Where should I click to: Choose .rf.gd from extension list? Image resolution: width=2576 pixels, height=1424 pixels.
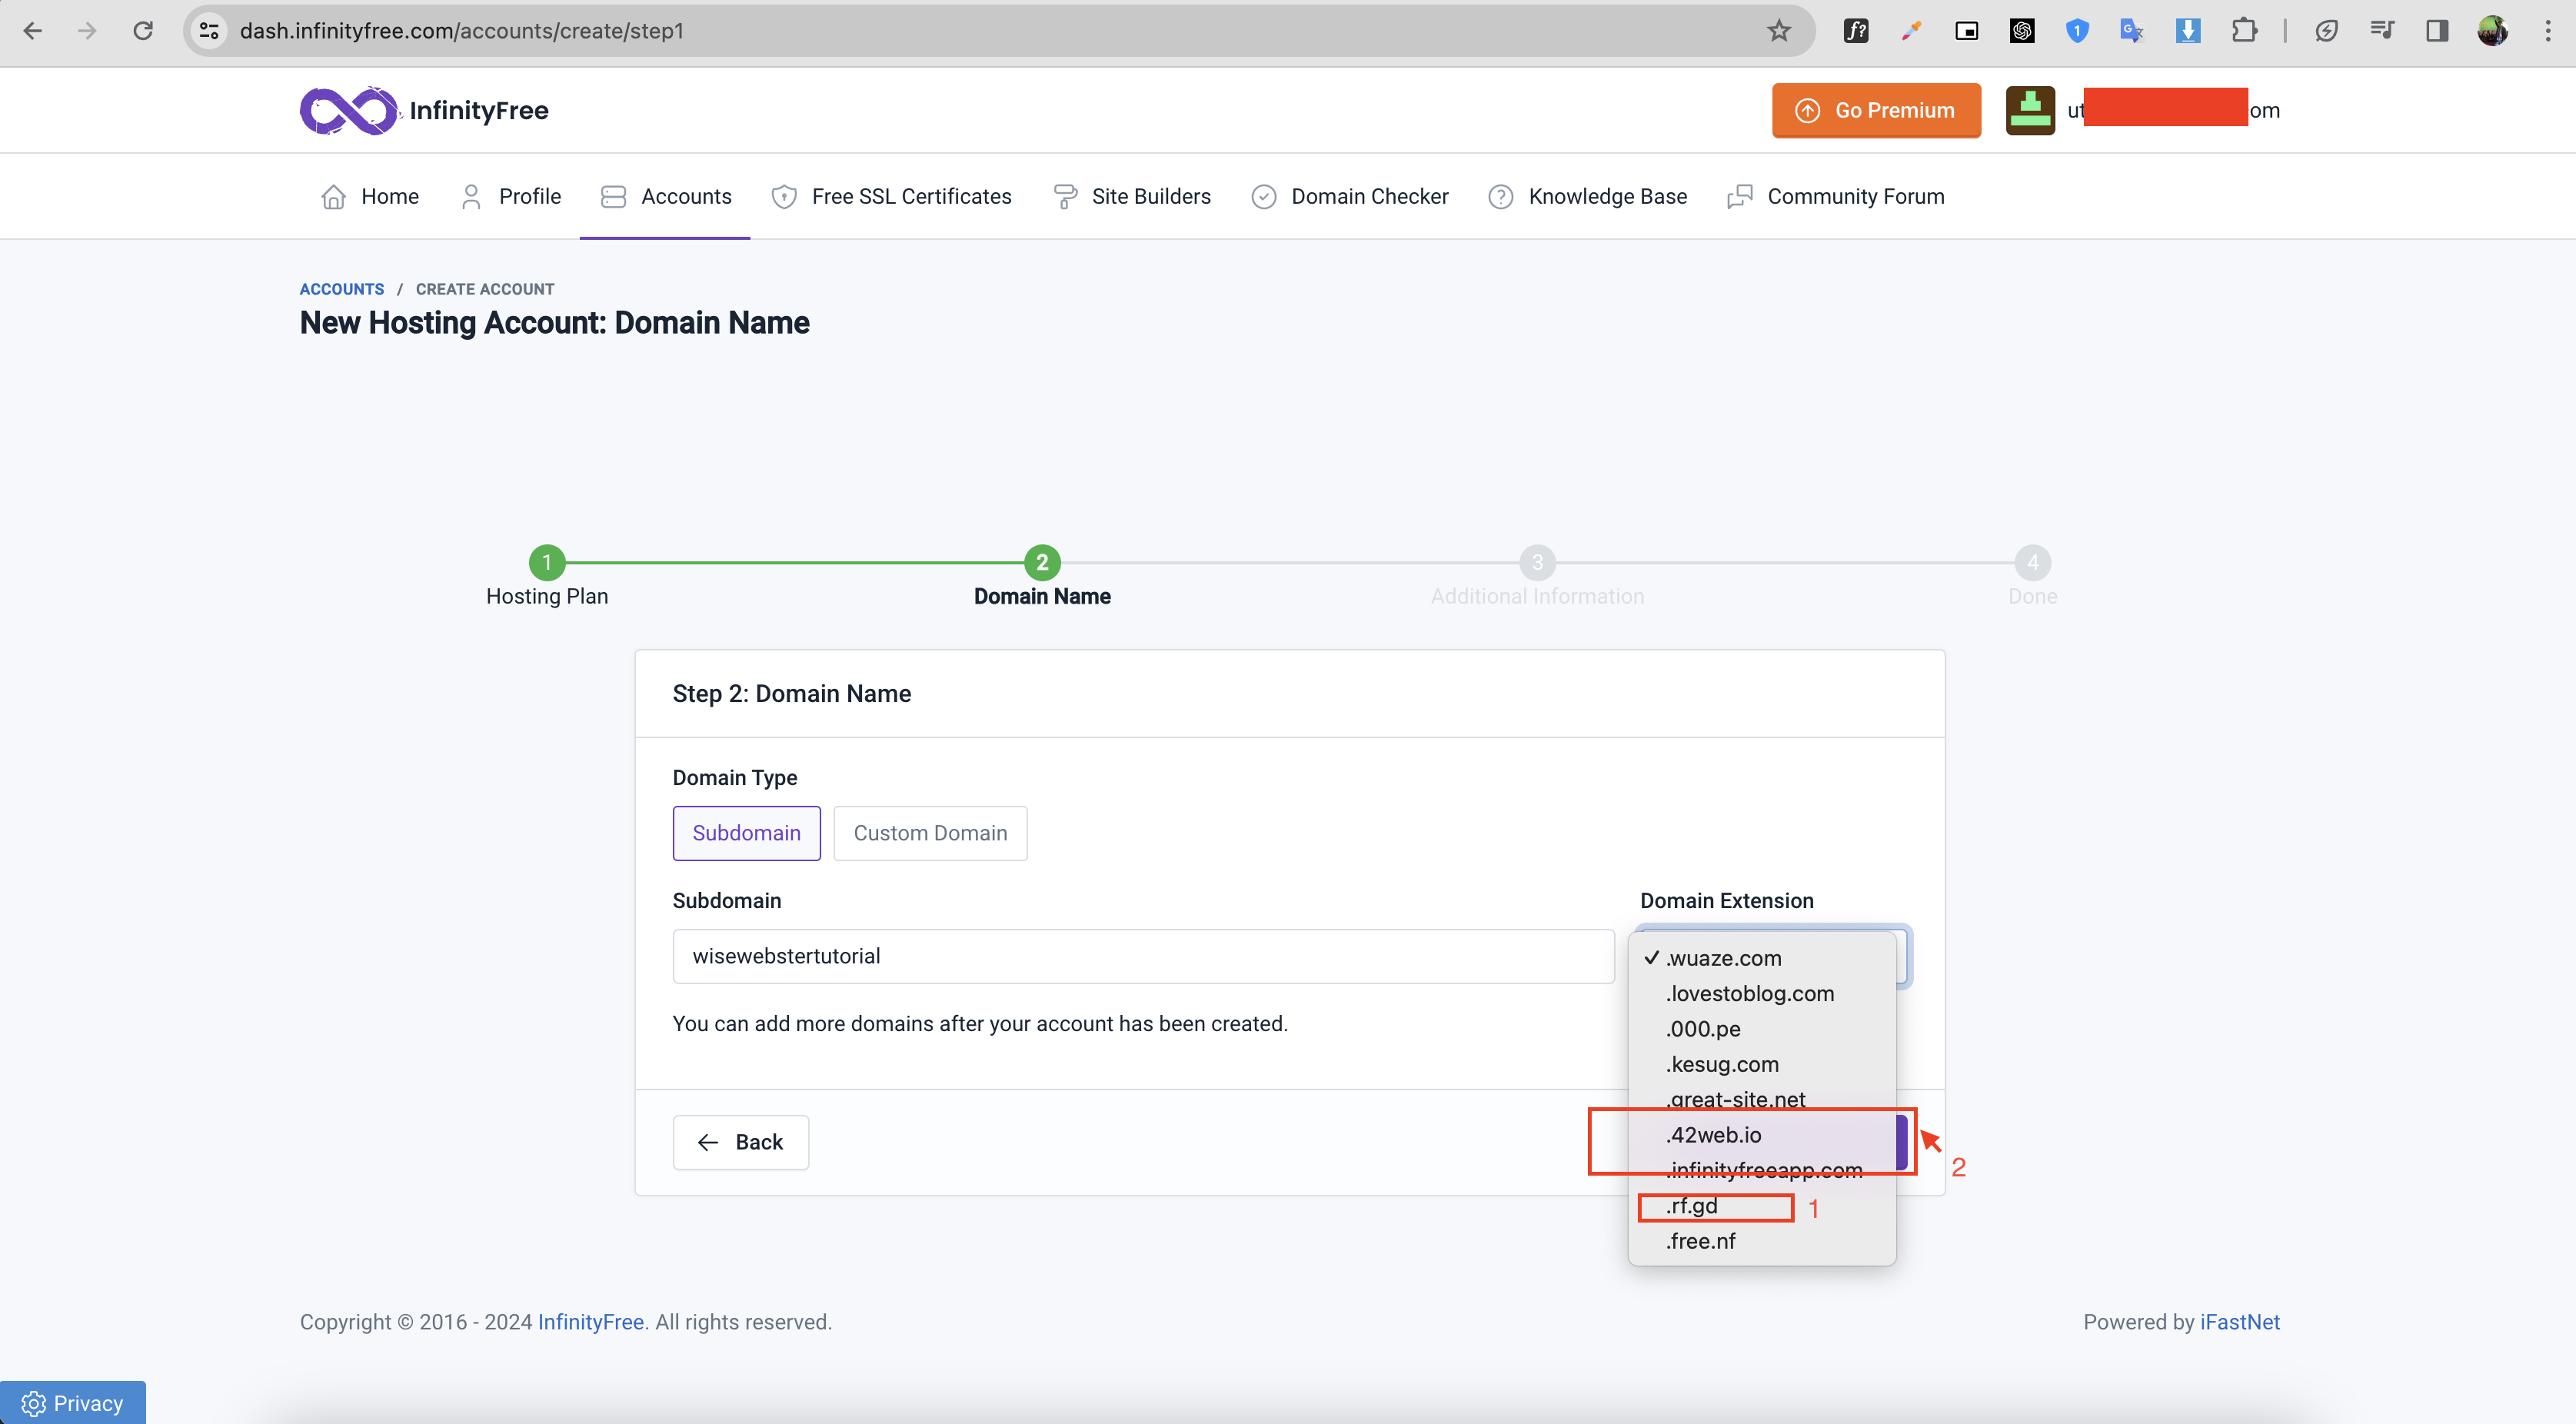(1692, 1206)
